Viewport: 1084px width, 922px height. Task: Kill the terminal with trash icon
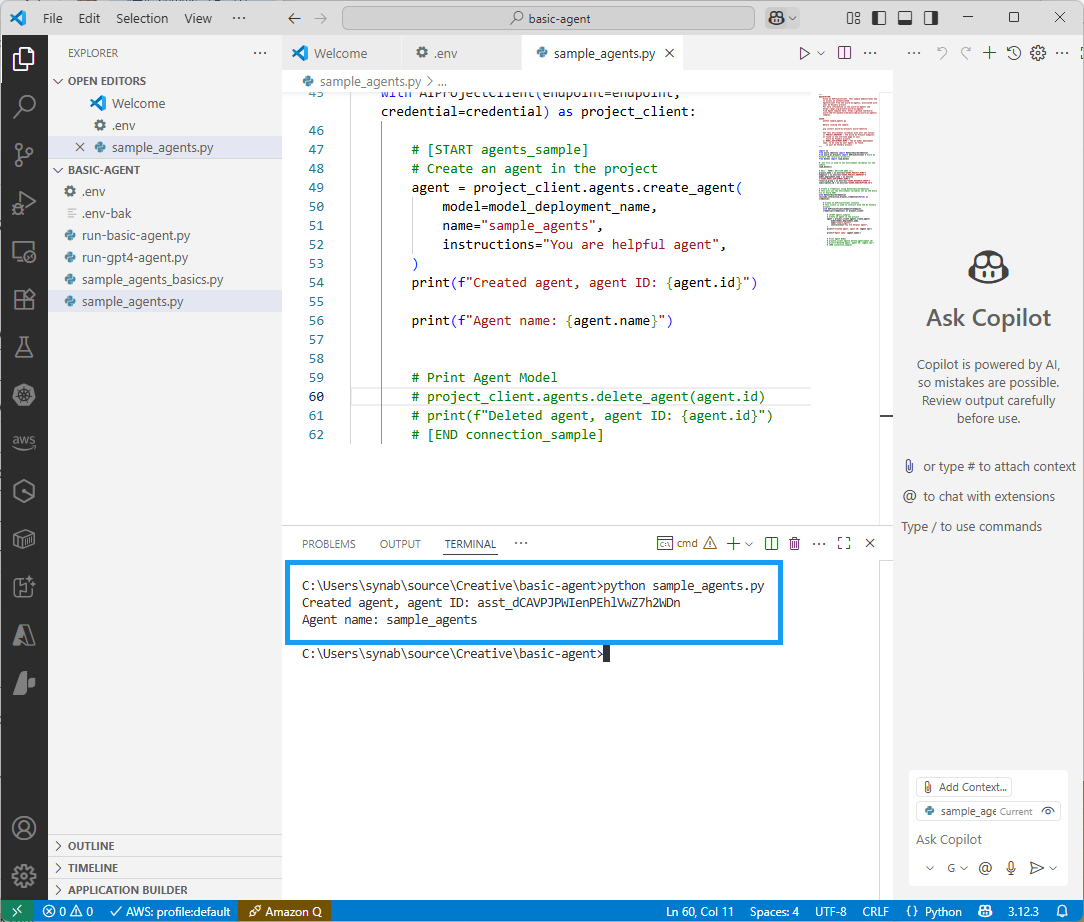tap(794, 543)
